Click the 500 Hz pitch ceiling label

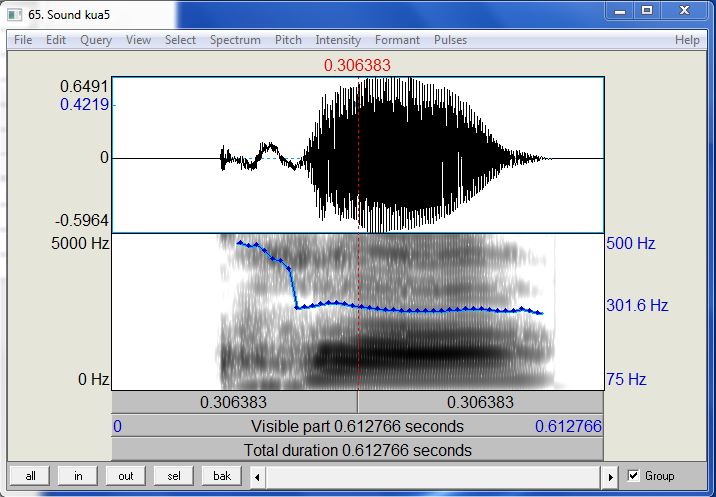click(631, 243)
